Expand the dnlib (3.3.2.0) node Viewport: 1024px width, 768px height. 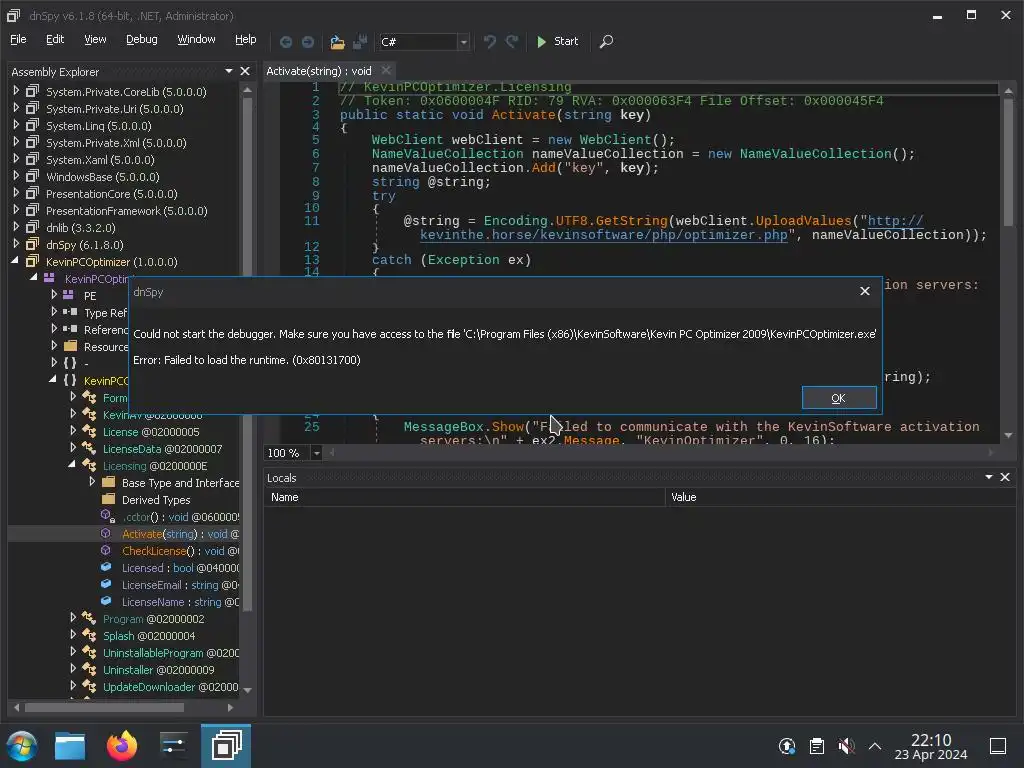16,227
